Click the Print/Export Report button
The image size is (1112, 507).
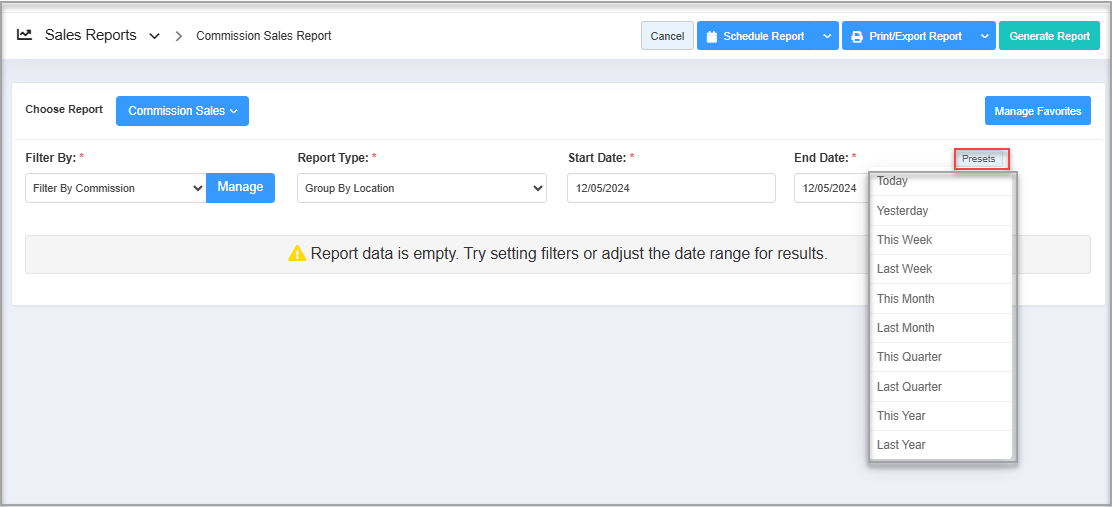tap(906, 36)
